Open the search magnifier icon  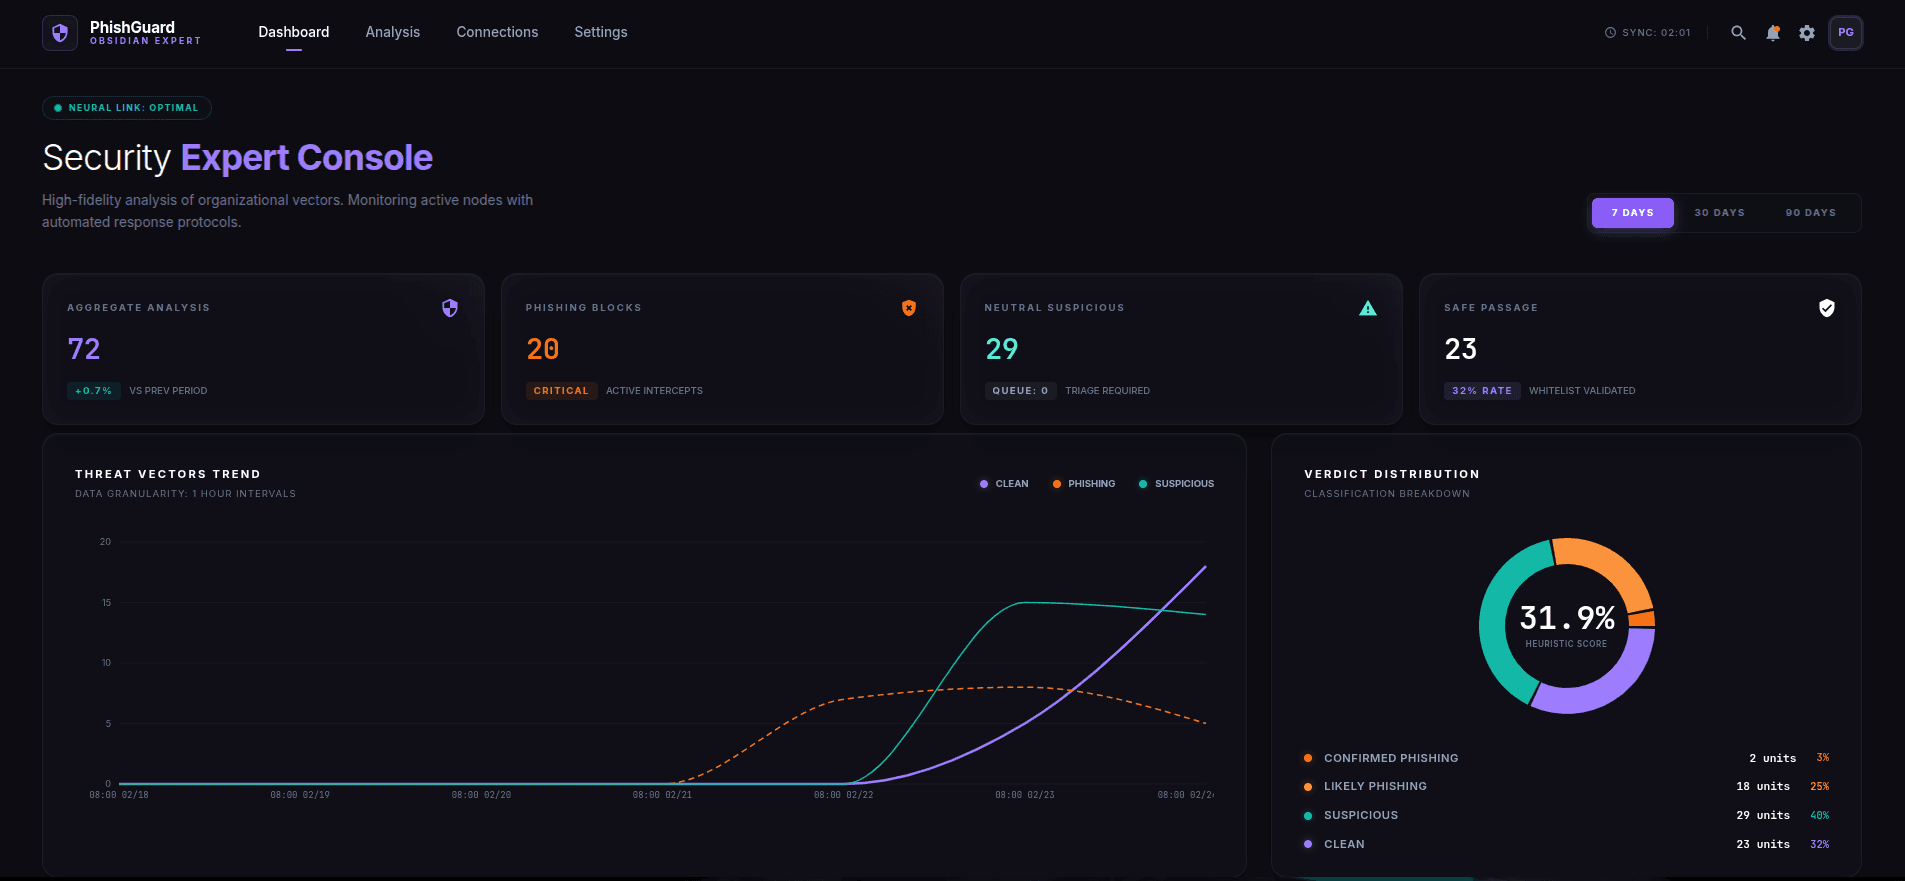[x=1738, y=33]
